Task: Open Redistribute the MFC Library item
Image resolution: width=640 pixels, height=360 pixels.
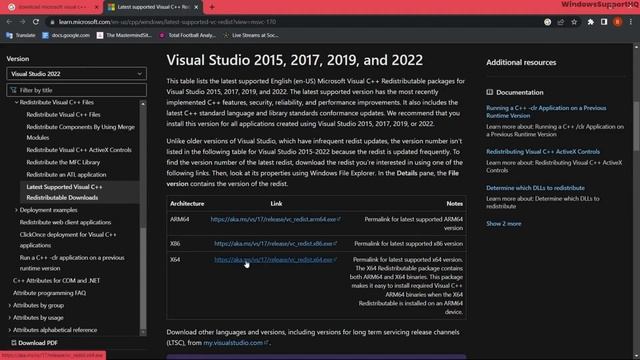Action: [x=63, y=162]
